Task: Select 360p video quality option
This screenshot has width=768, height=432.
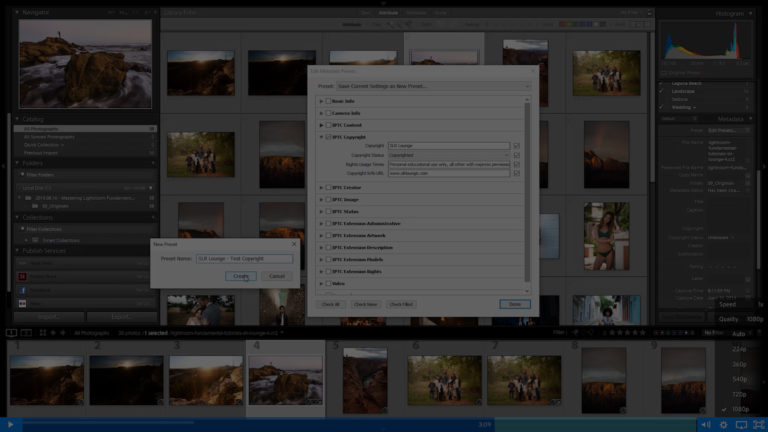Action: (740, 364)
